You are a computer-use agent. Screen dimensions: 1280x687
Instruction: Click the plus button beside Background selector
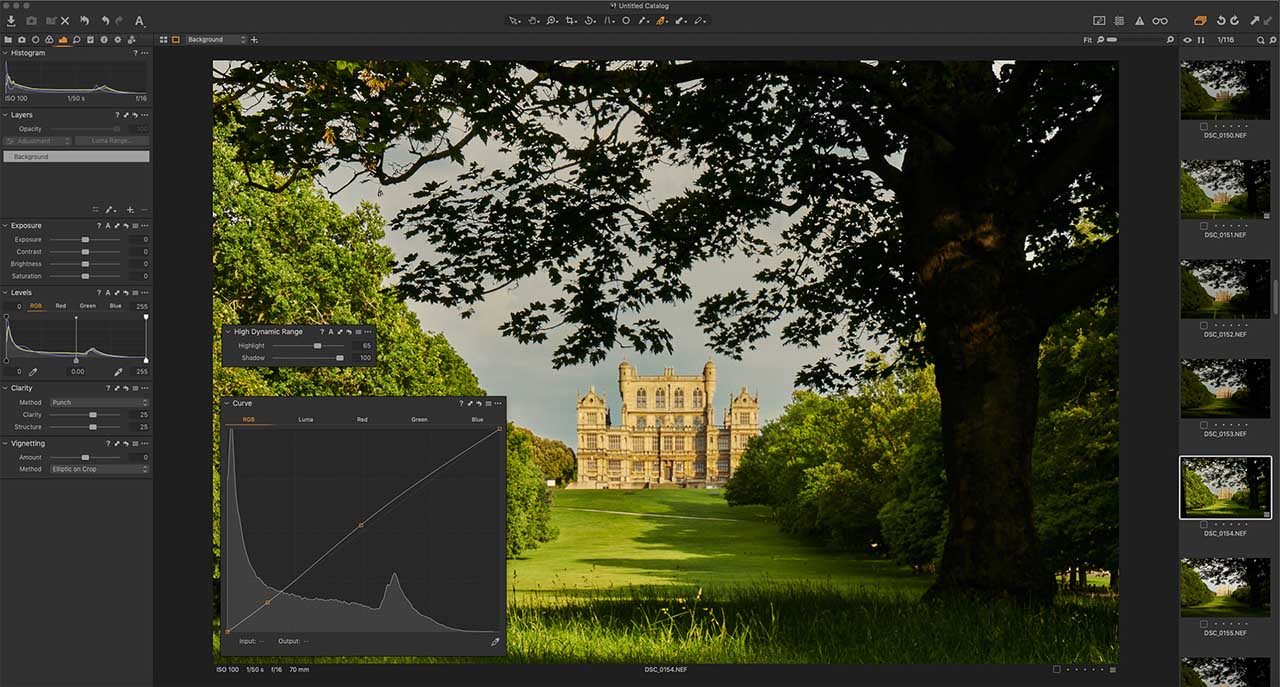pos(254,40)
